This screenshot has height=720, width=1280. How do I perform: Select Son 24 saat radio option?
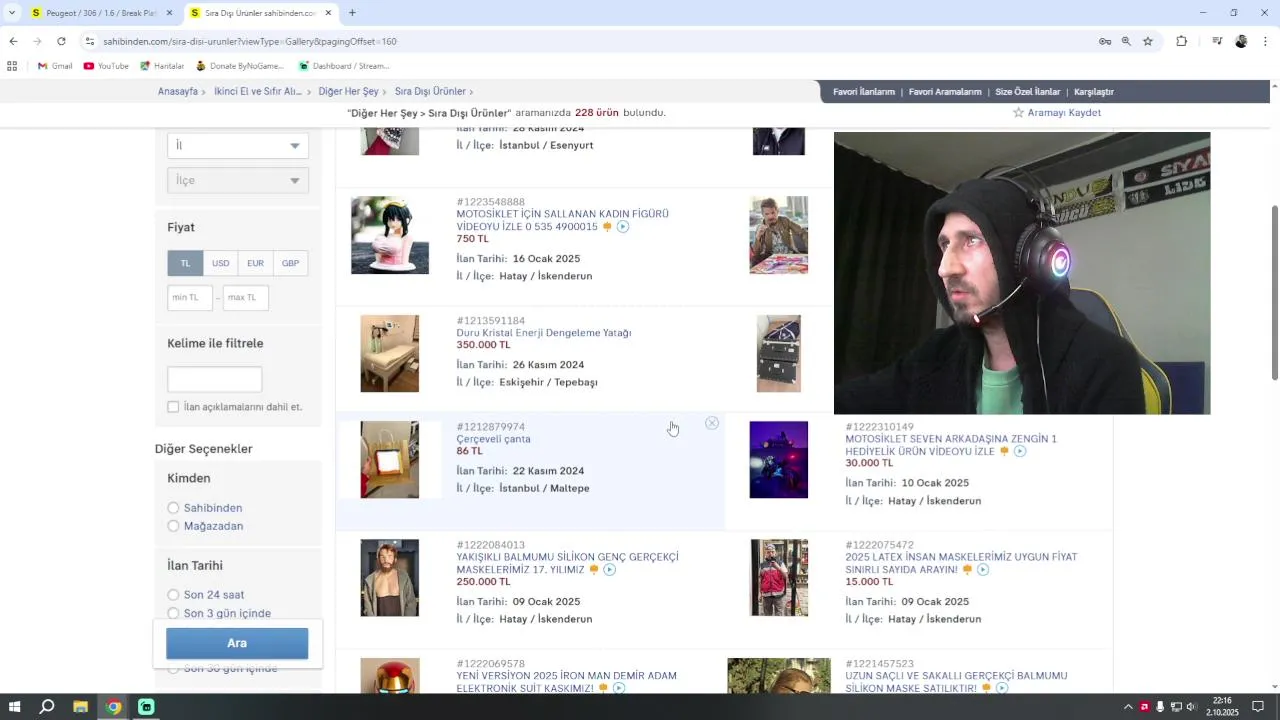[173, 595]
